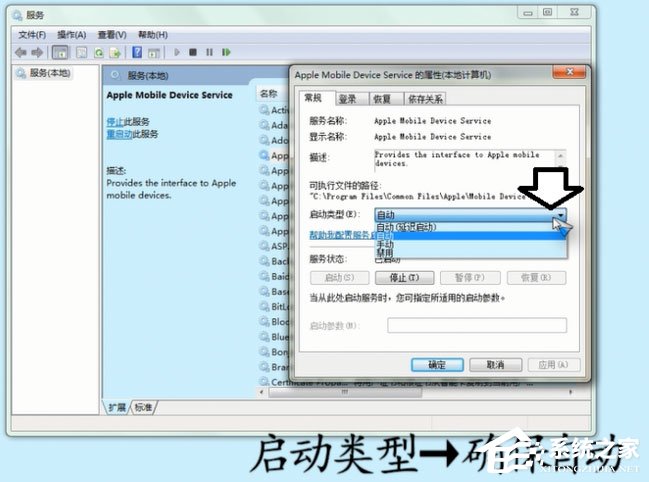Click the pause service toolbar icon

(x=208, y=52)
